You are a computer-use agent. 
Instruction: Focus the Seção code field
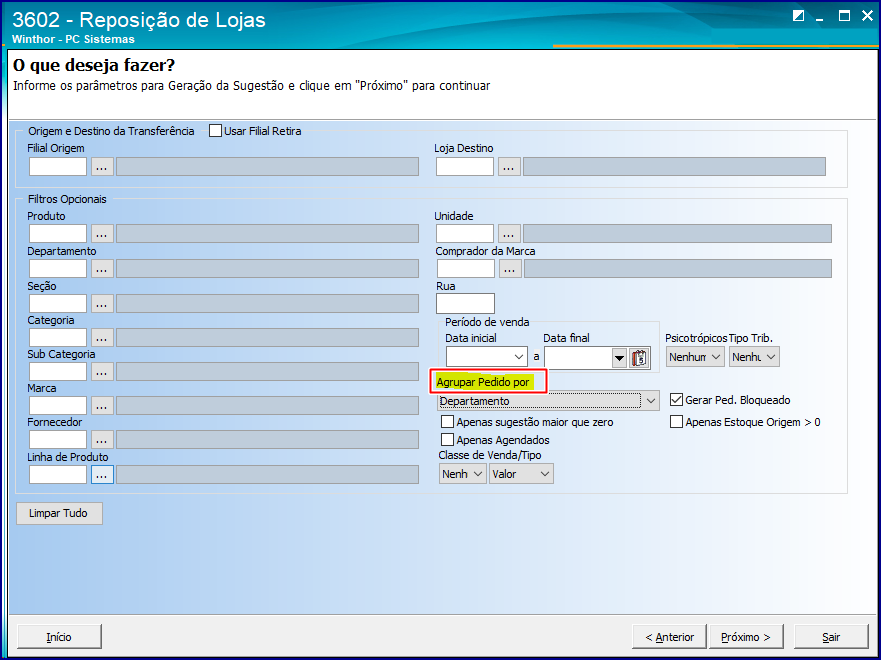[x=58, y=303]
